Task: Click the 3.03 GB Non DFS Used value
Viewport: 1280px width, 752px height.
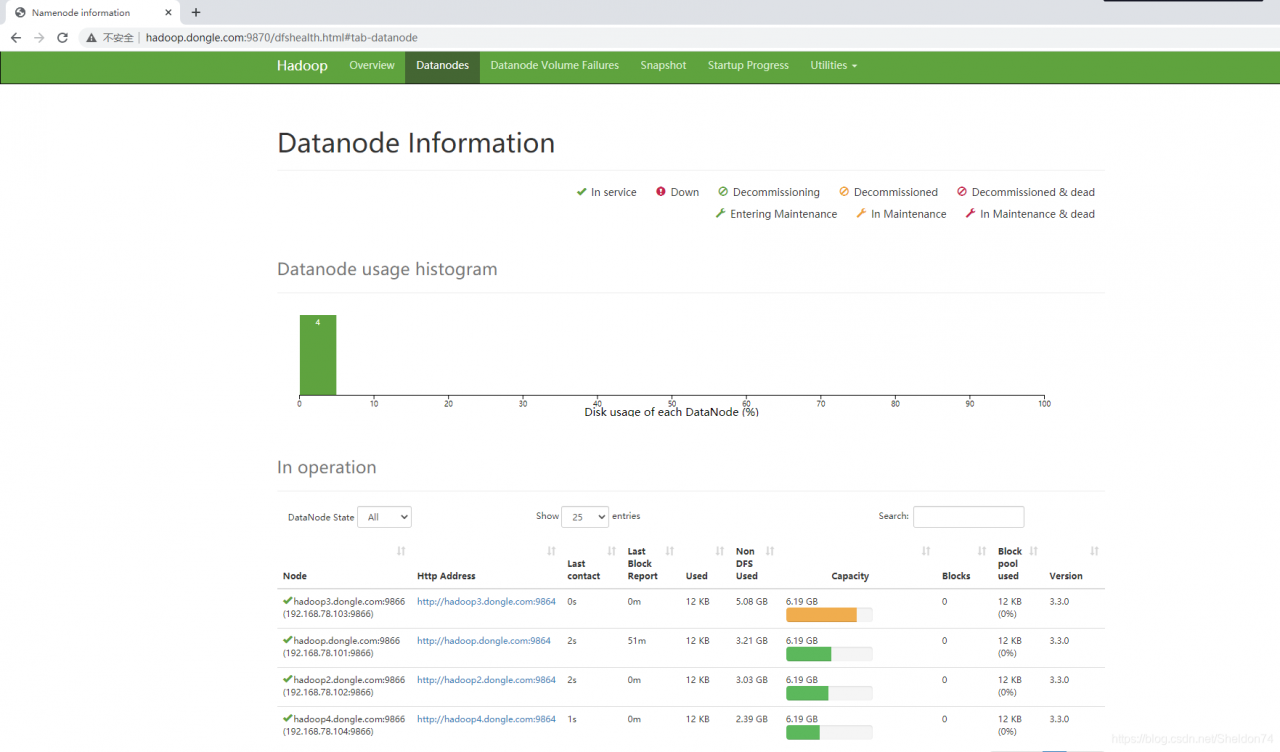Action: click(x=752, y=680)
